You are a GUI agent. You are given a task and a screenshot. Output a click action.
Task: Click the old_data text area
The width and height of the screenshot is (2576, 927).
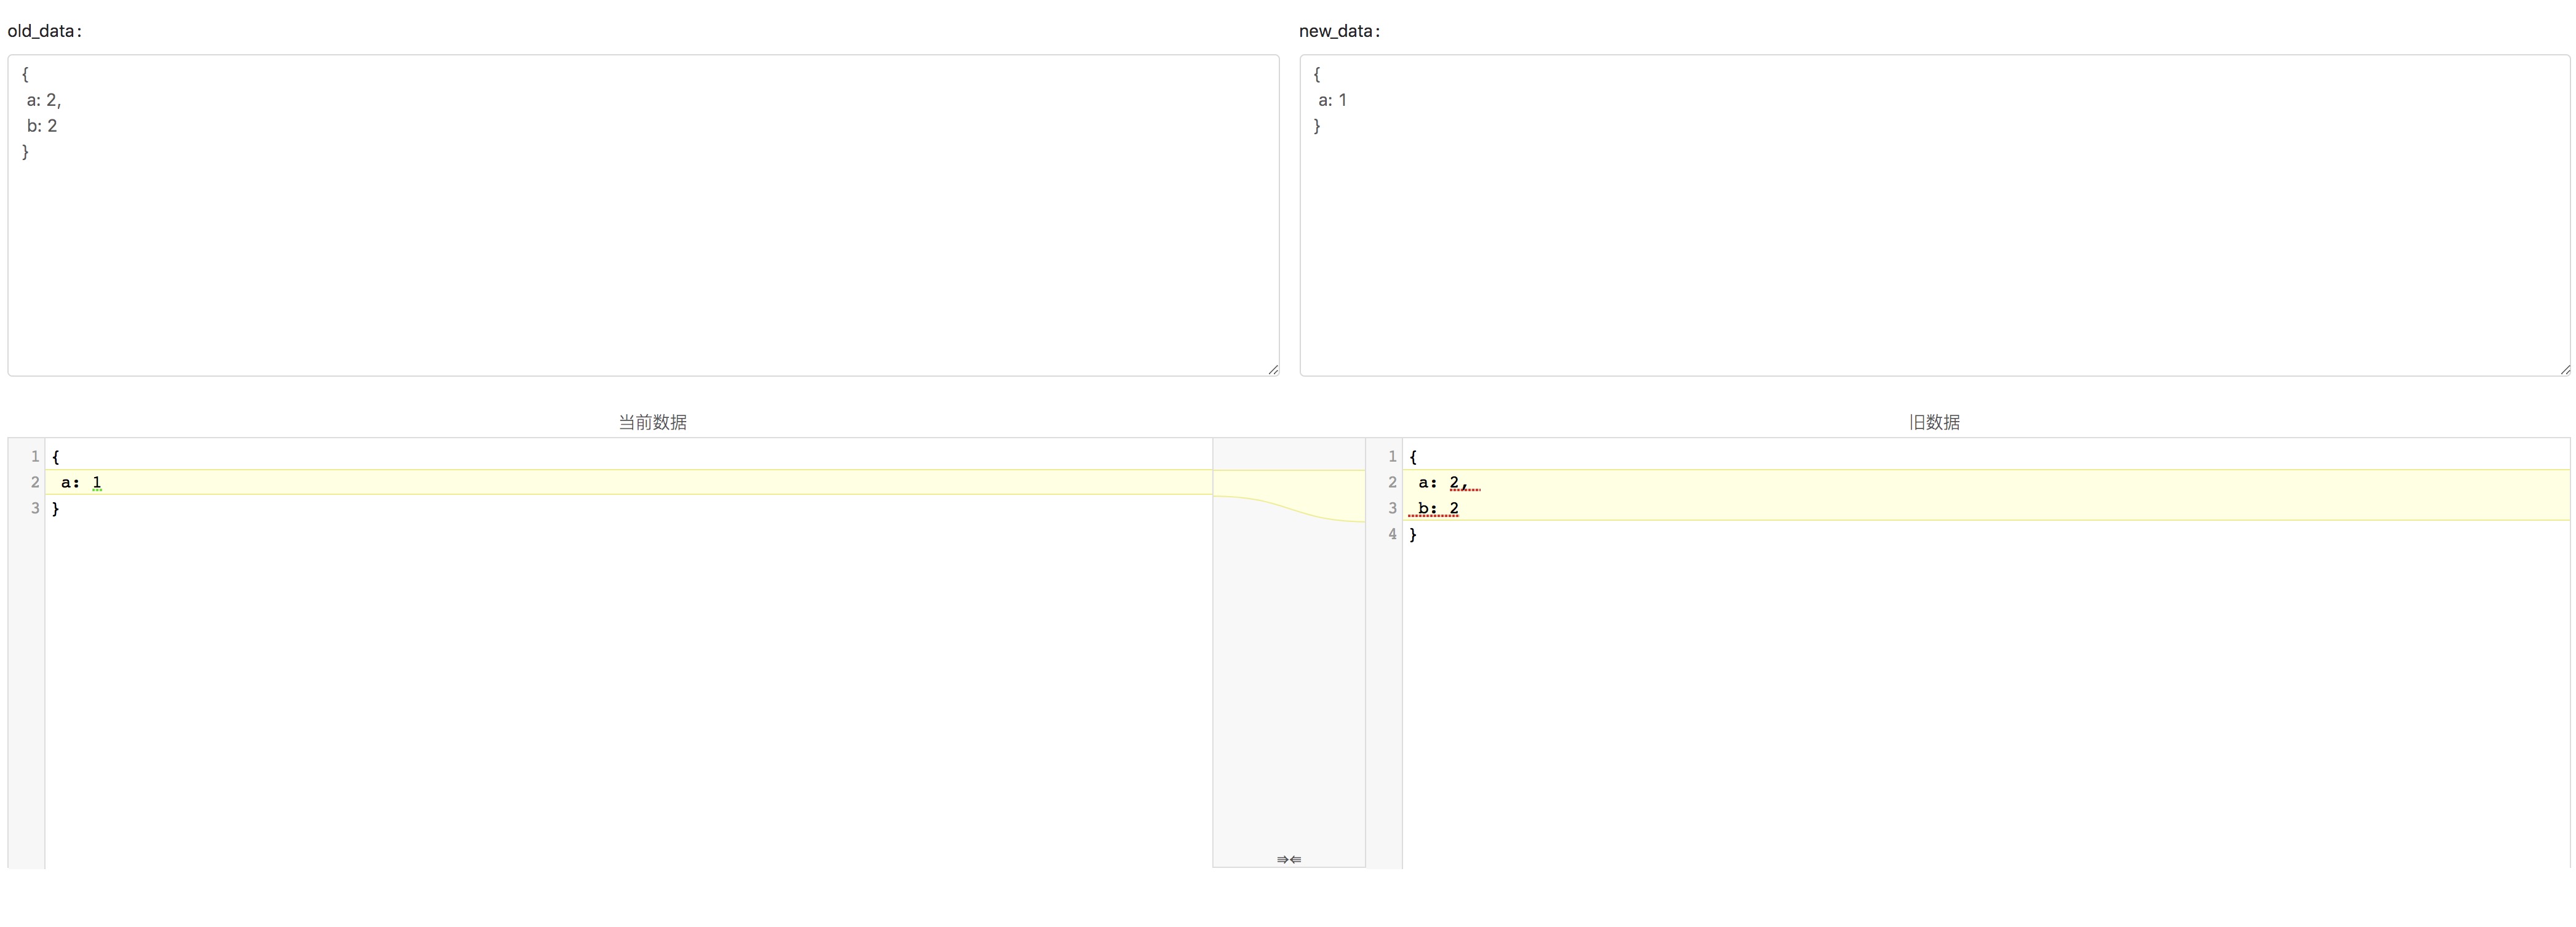pyautogui.click(x=643, y=215)
